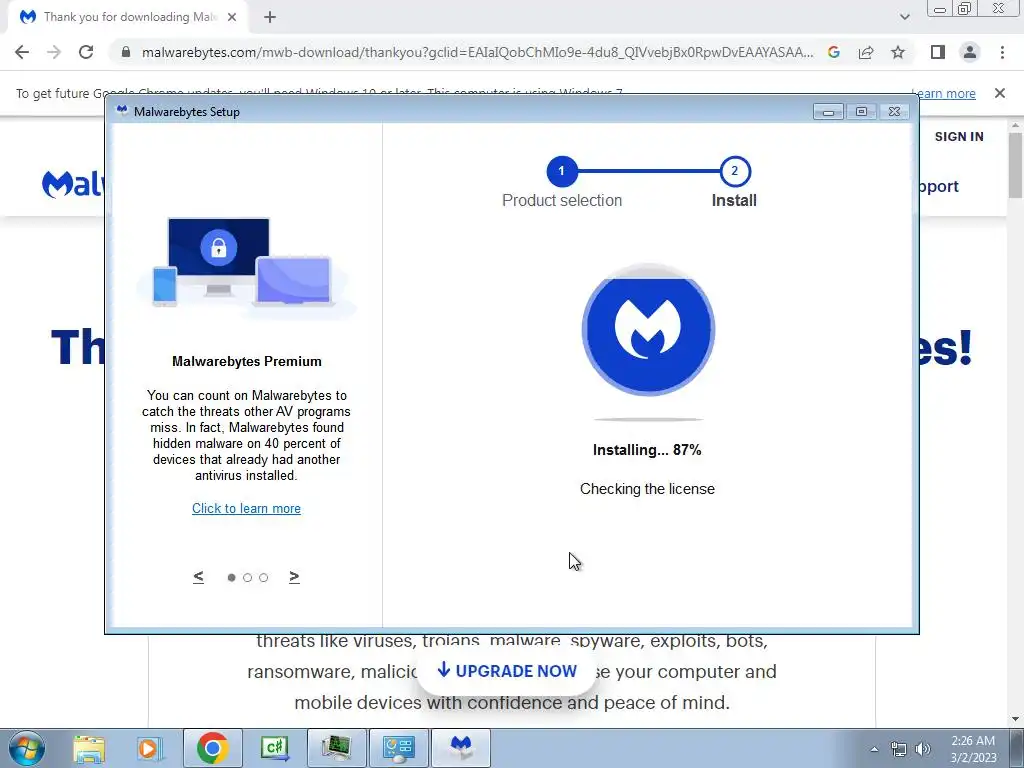Click the large Malwarebytes progress logo
Viewport: 1024px width, 768px height.
(x=648, y=329)
